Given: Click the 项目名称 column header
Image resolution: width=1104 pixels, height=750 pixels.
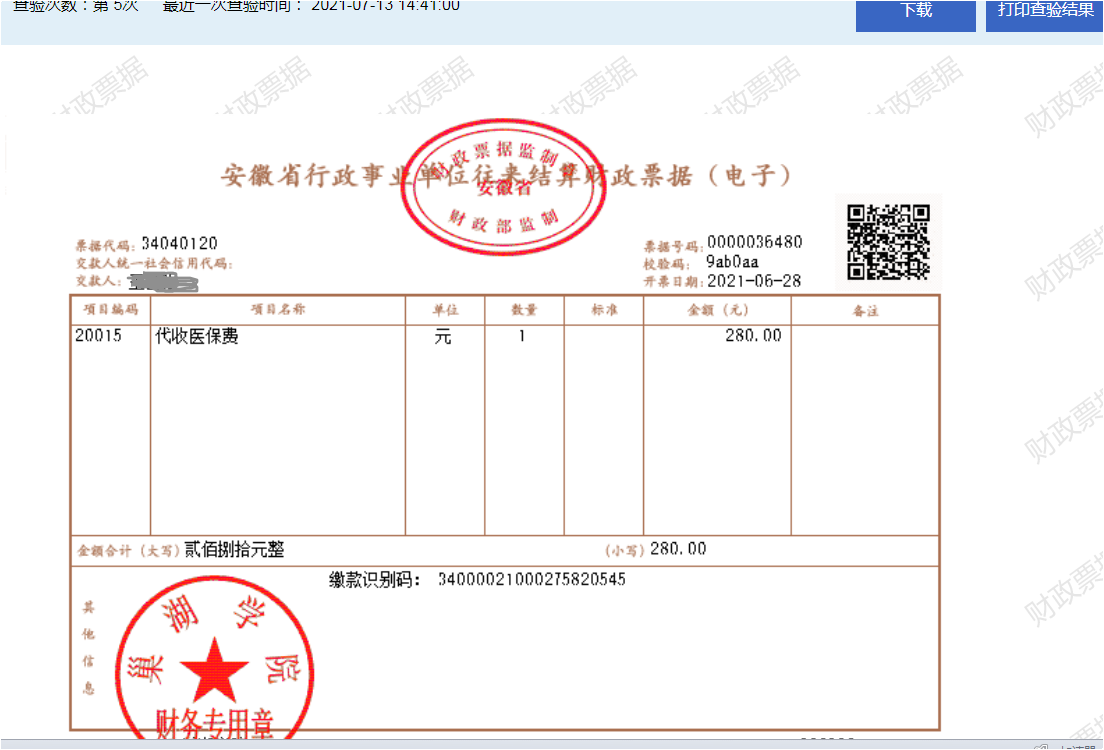Looking at the screenshot, I should [277, 311].
